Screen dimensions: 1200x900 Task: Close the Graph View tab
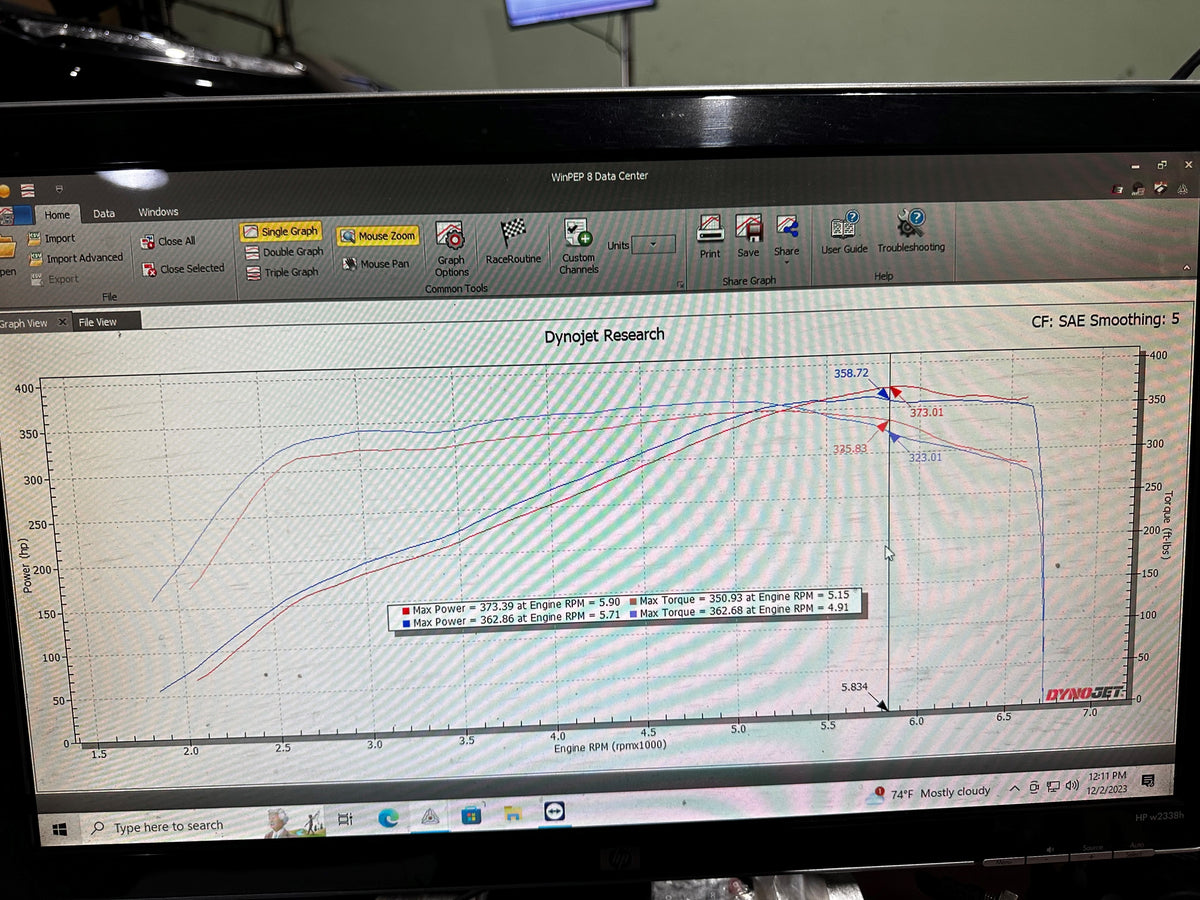click(x=62, y=322)
